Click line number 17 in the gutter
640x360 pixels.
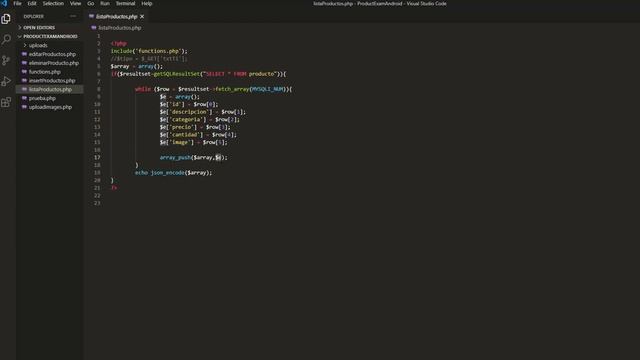click(97, 157)
